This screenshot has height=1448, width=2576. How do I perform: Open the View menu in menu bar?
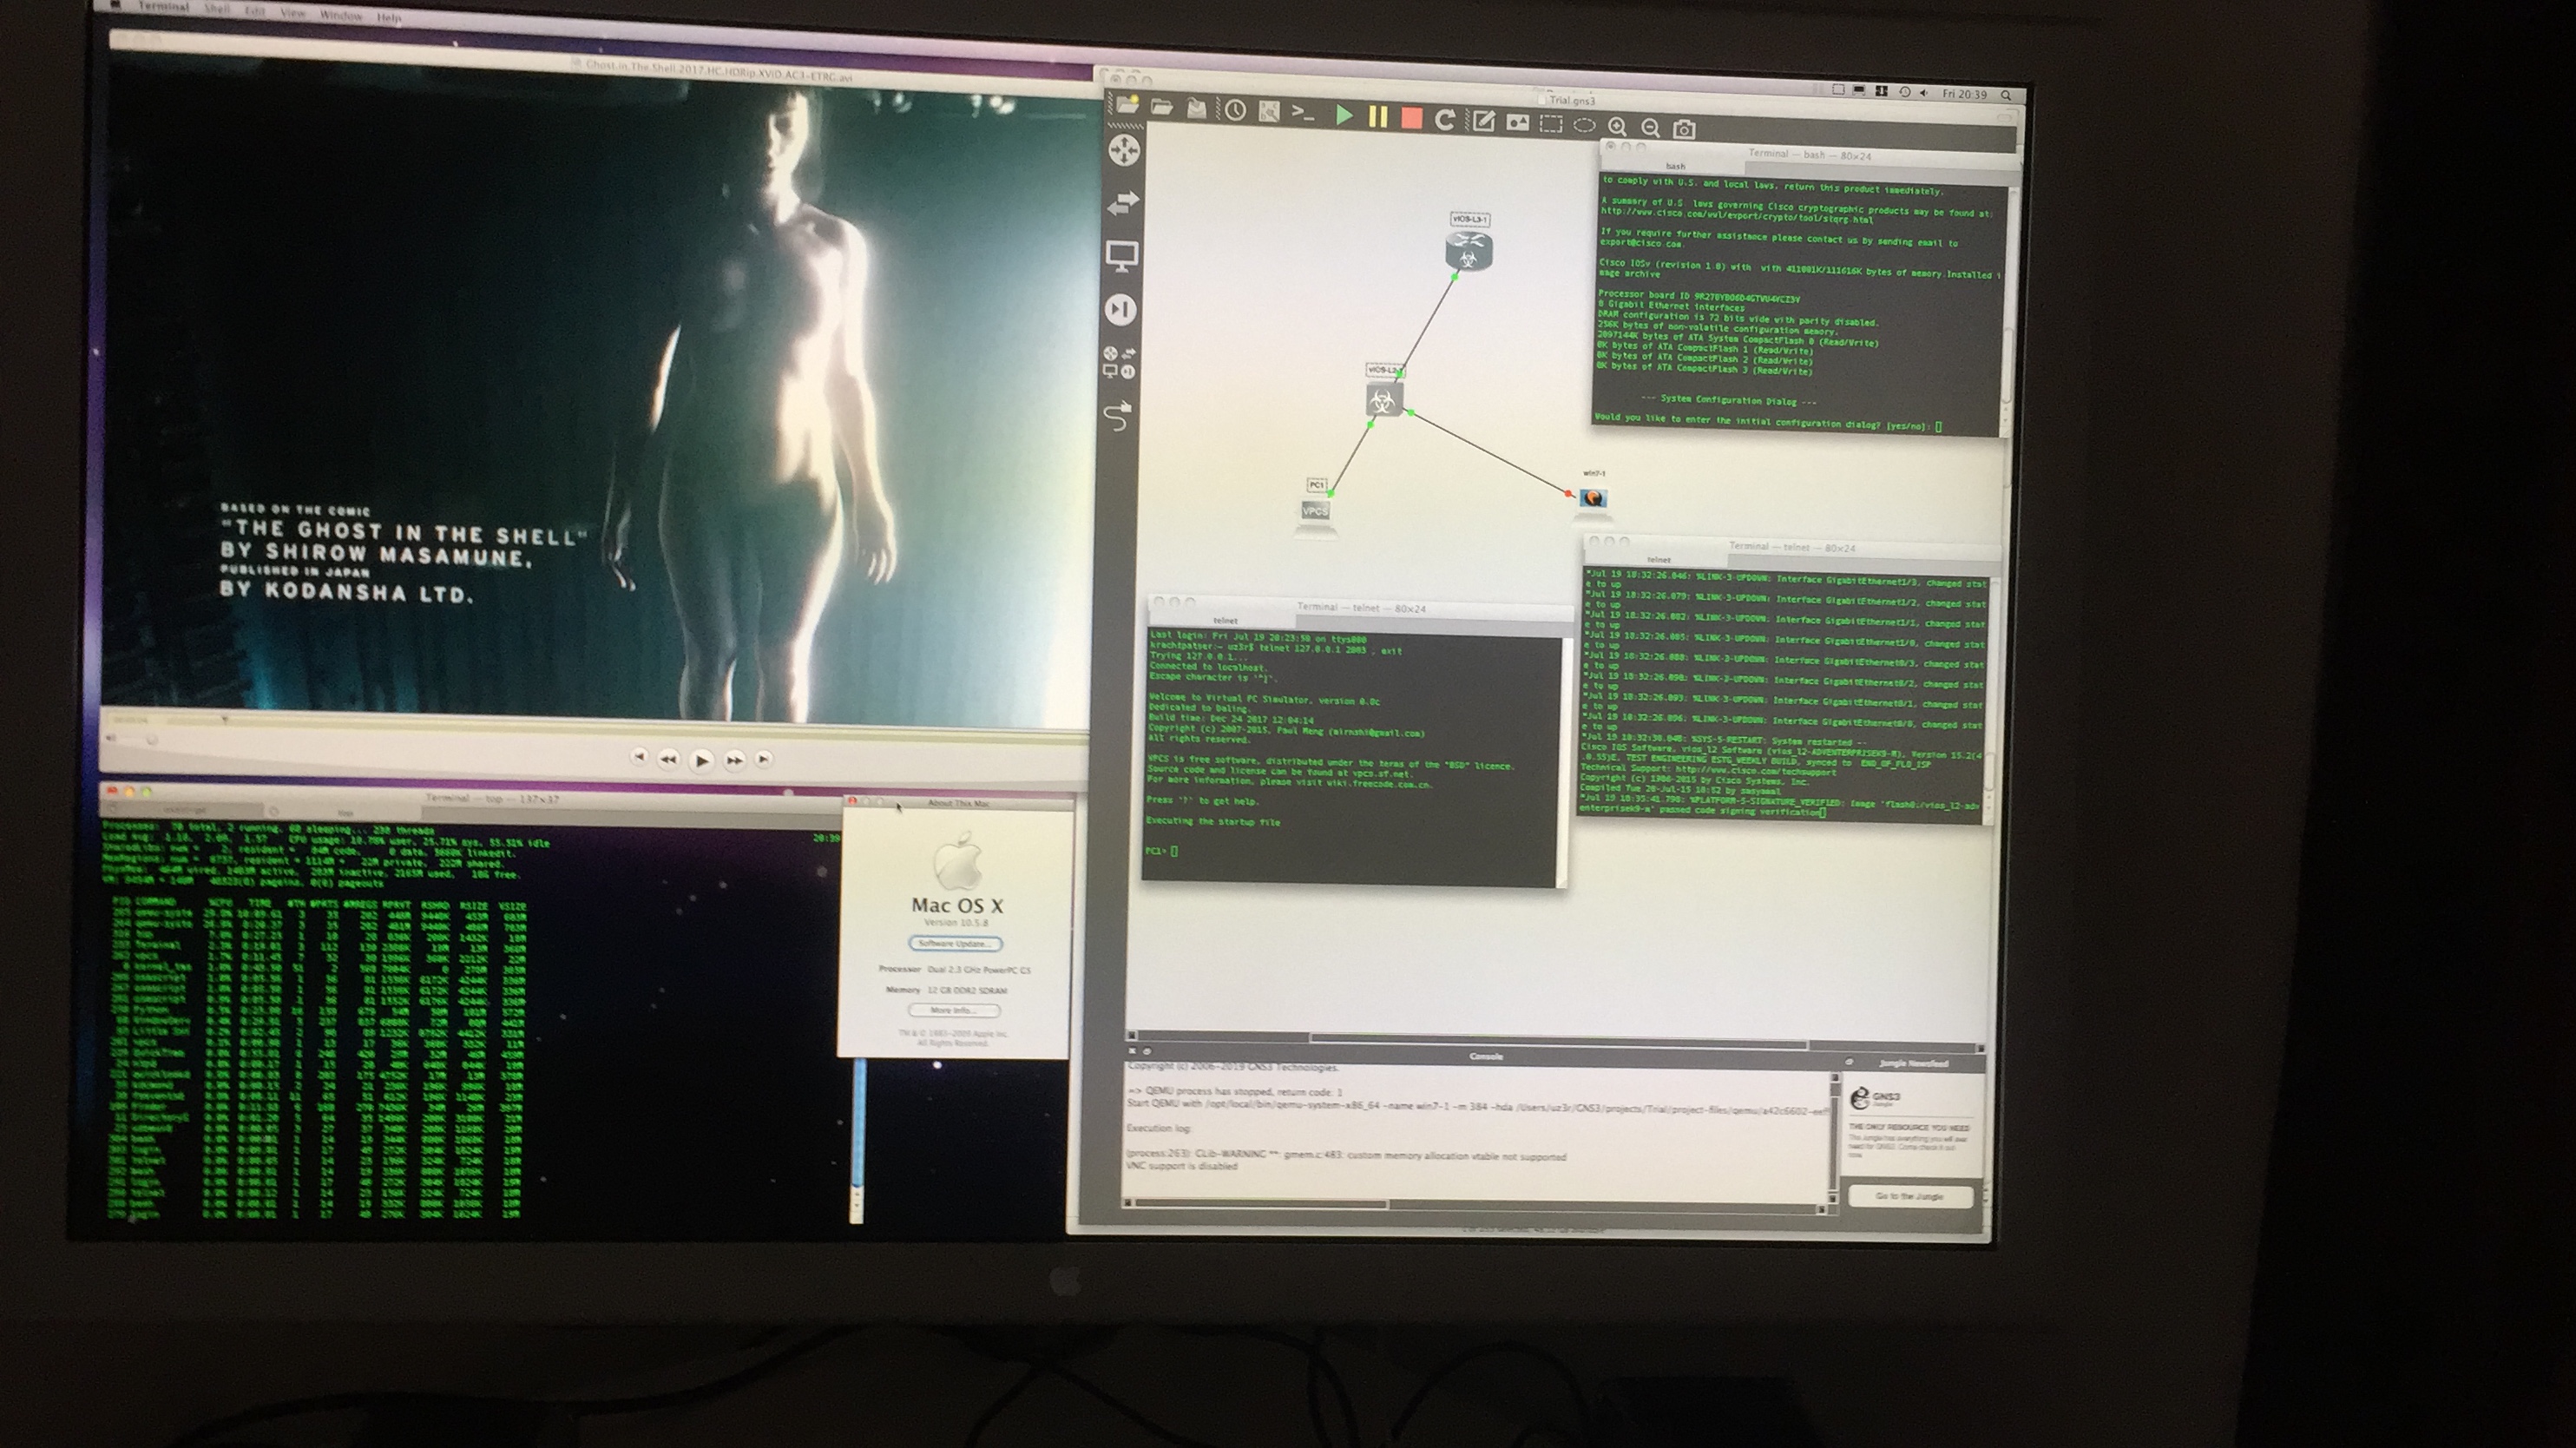point(292,13)
